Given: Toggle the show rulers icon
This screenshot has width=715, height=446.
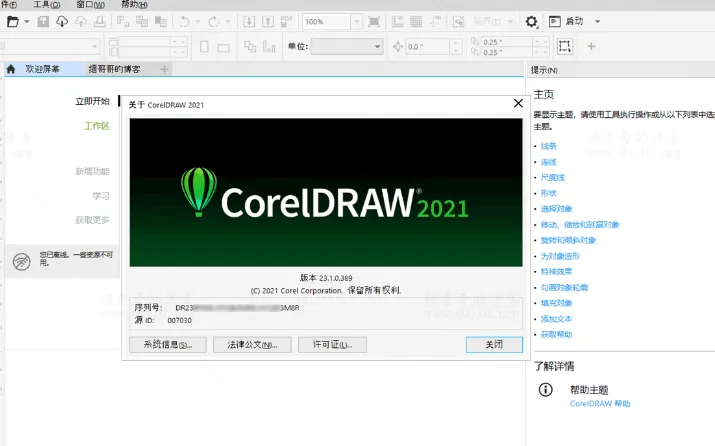Looking at the screenshot, I should pos(398,21).
